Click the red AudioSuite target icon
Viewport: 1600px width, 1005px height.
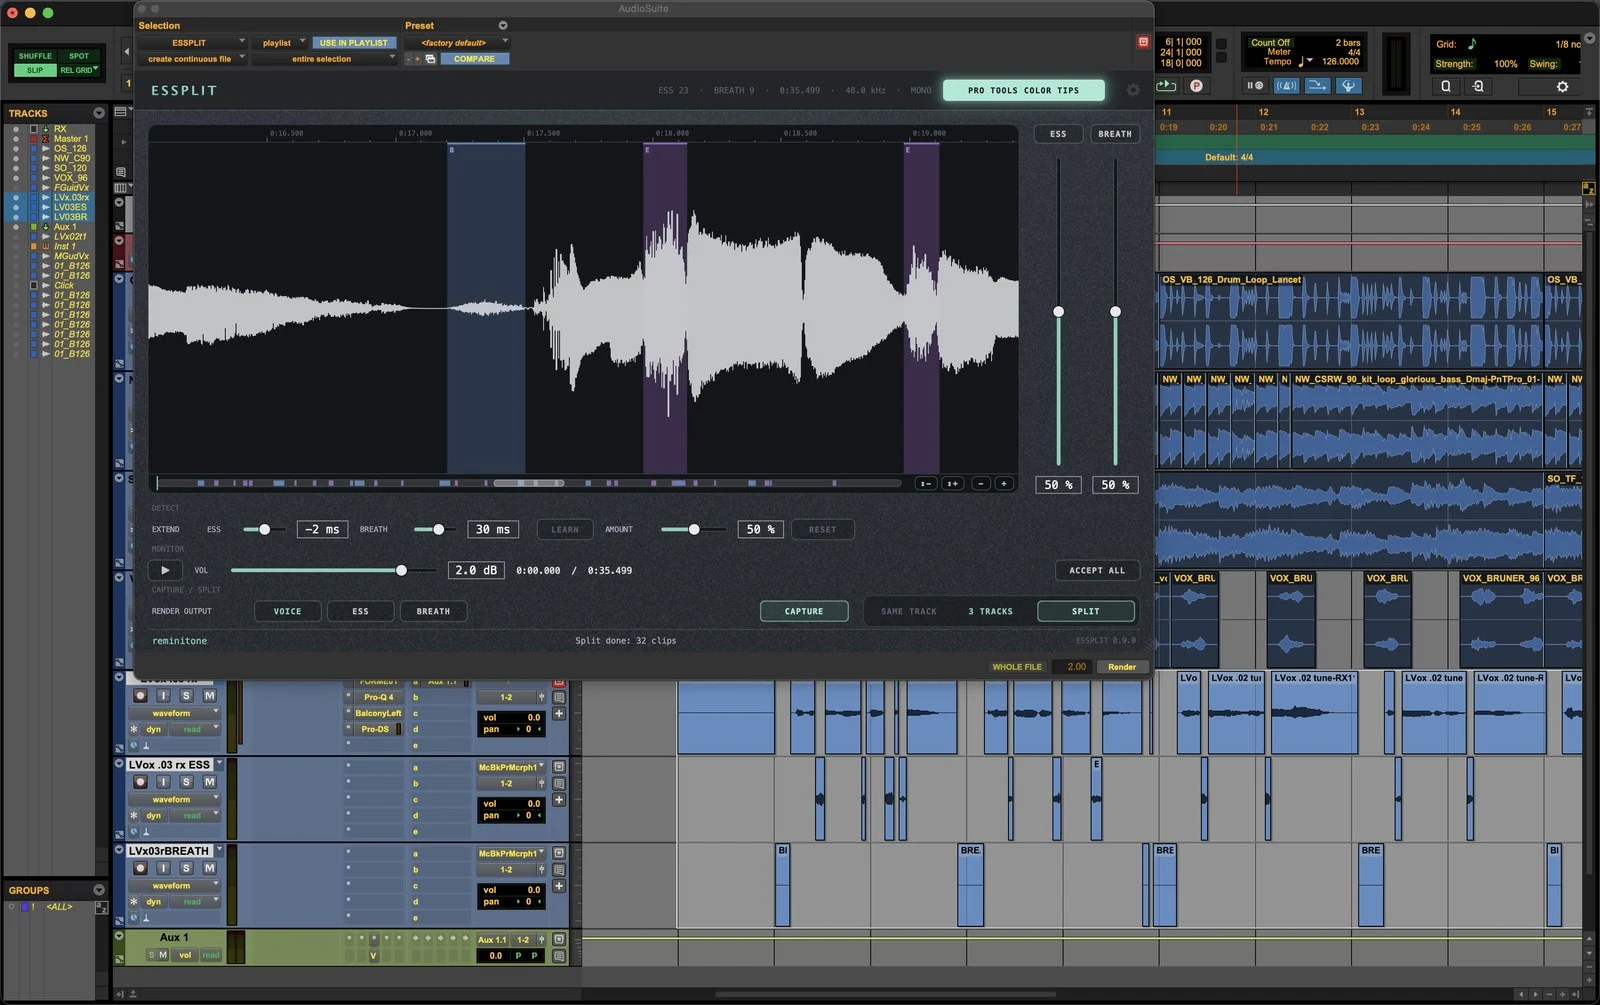[1143, 42]
